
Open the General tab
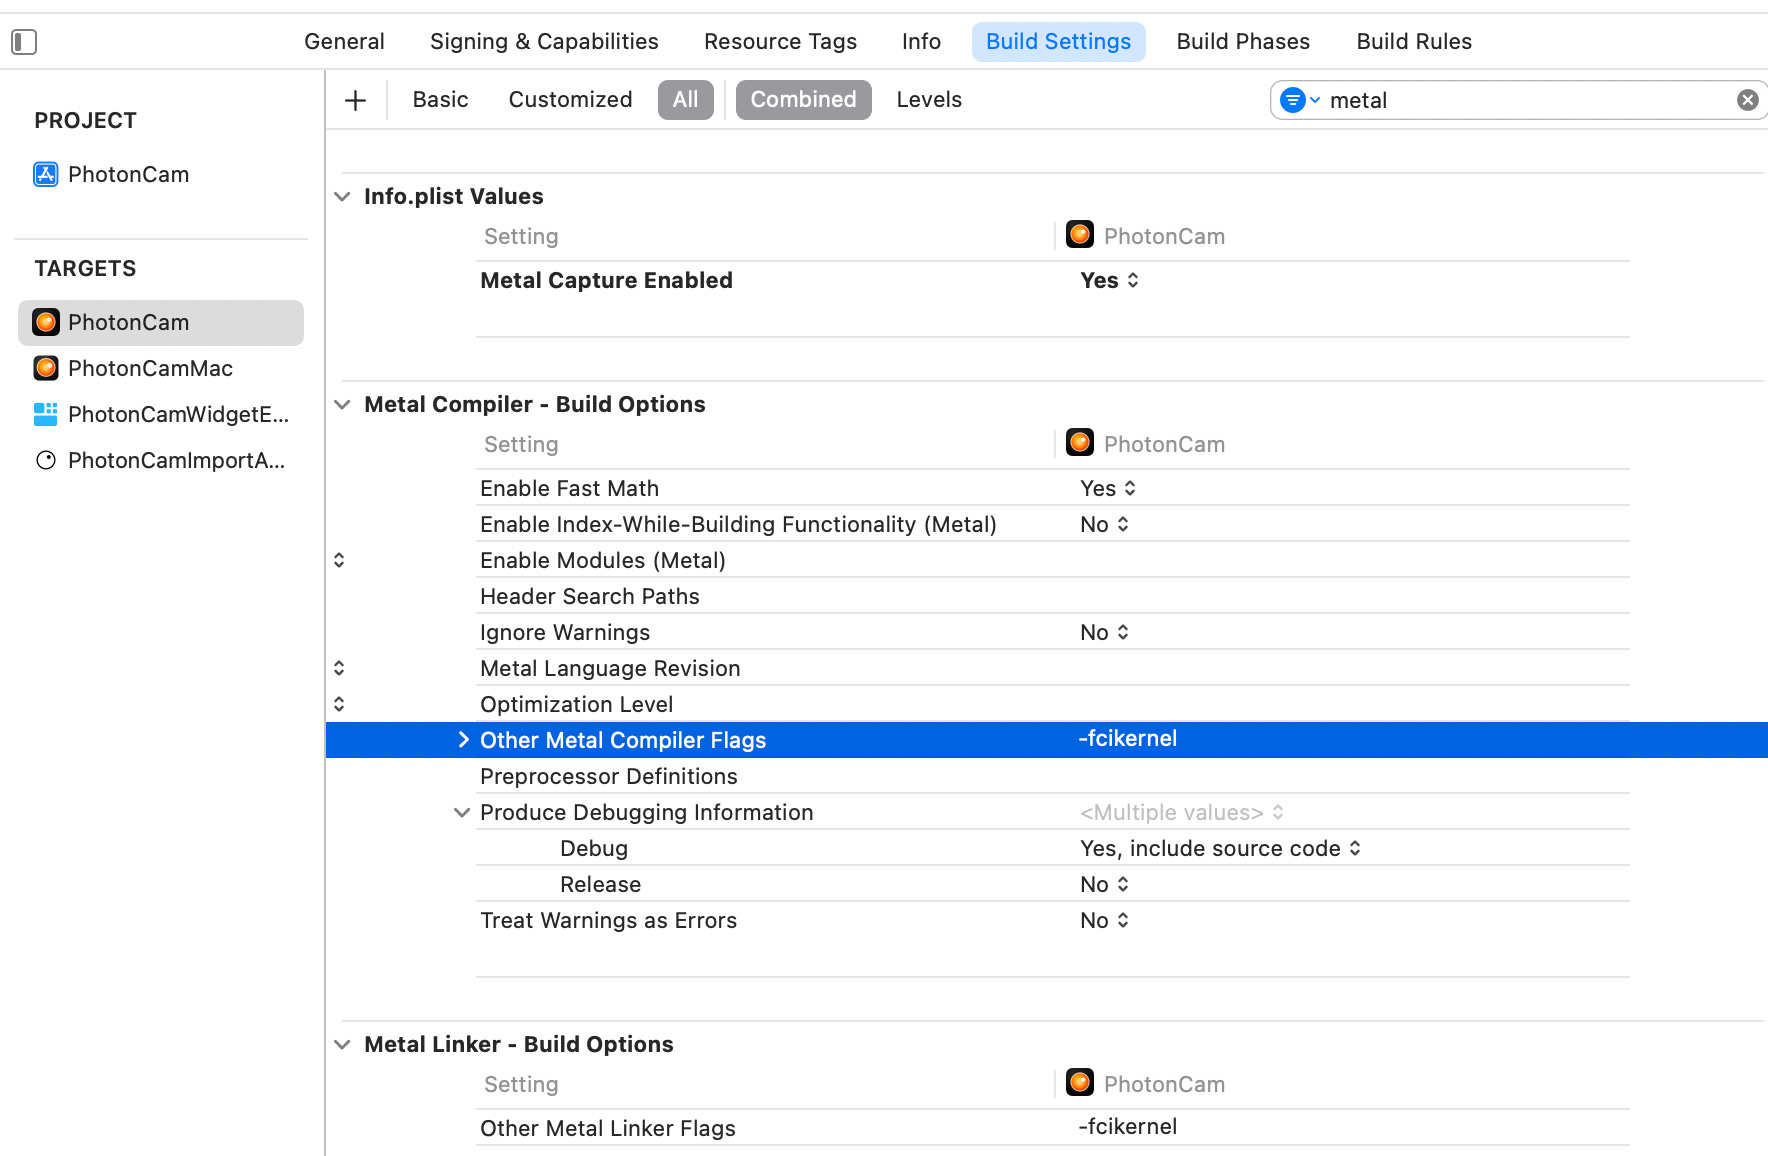344,42
